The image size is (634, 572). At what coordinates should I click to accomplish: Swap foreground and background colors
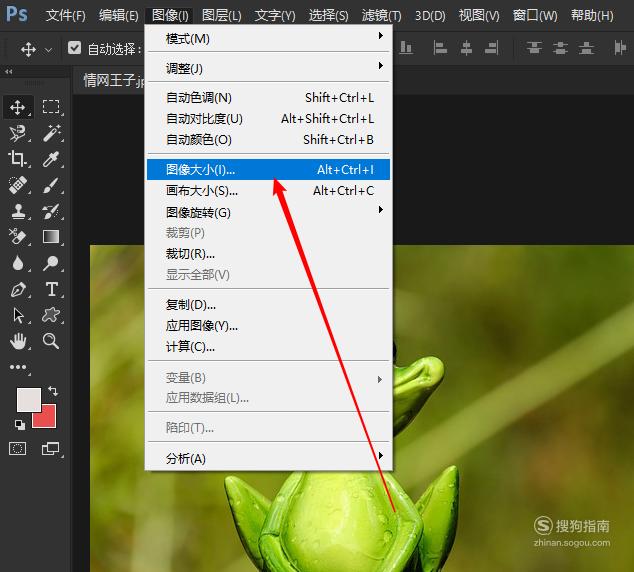(53, 391)
